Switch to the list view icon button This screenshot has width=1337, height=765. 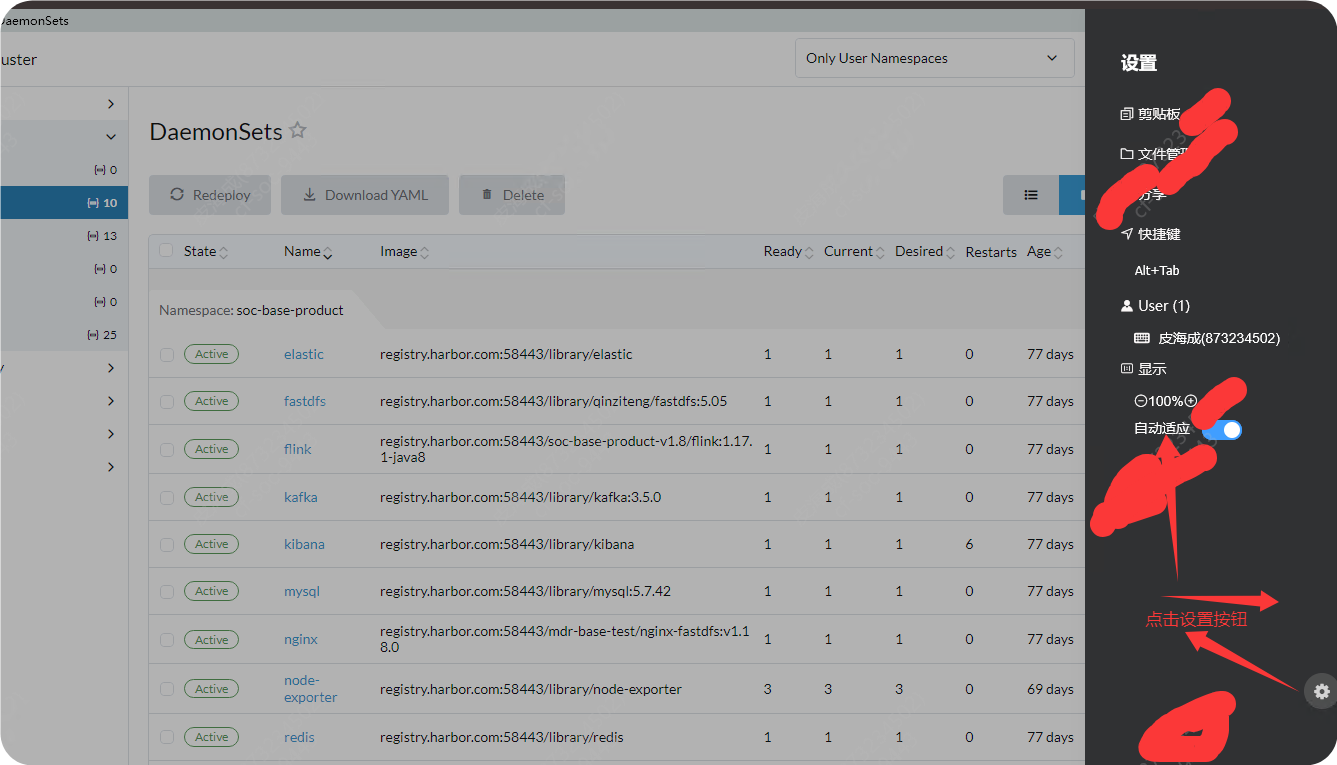[x=1031, y=195]
